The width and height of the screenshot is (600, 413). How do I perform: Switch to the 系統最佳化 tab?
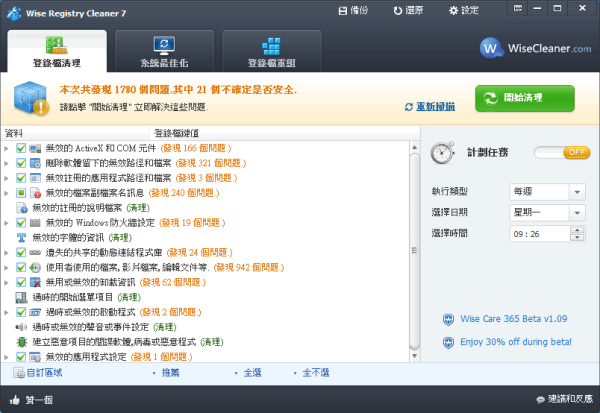(164, 52)
